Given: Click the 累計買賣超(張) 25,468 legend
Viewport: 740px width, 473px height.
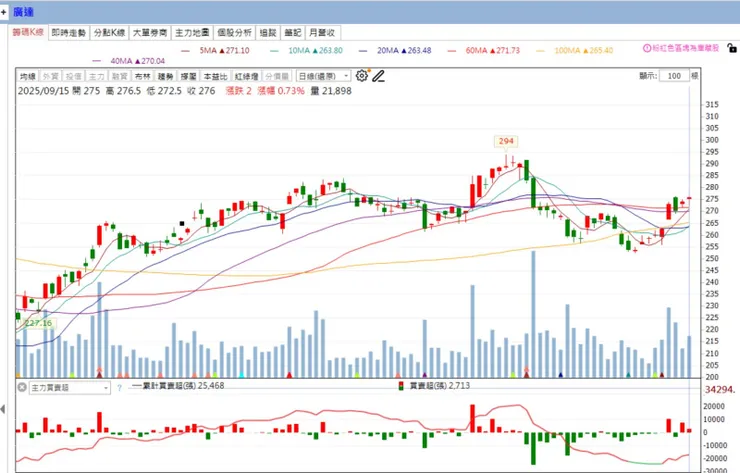Looking at the screenshot, I should (179, 386).
